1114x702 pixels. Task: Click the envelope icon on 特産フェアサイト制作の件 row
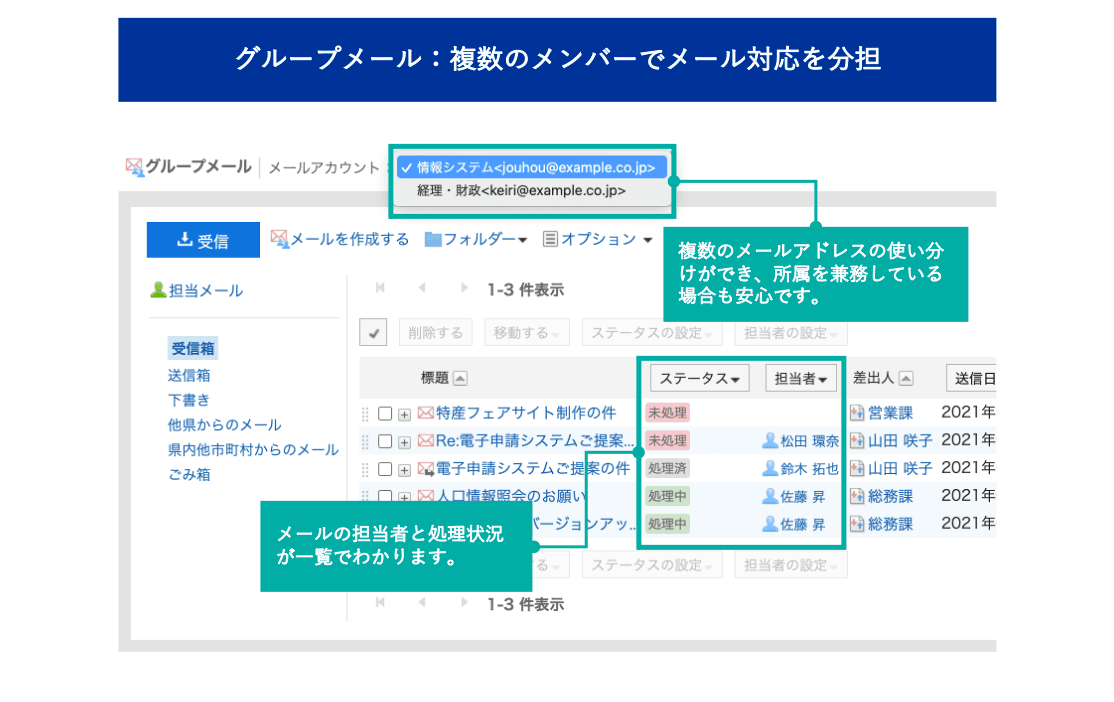[425, 412]
